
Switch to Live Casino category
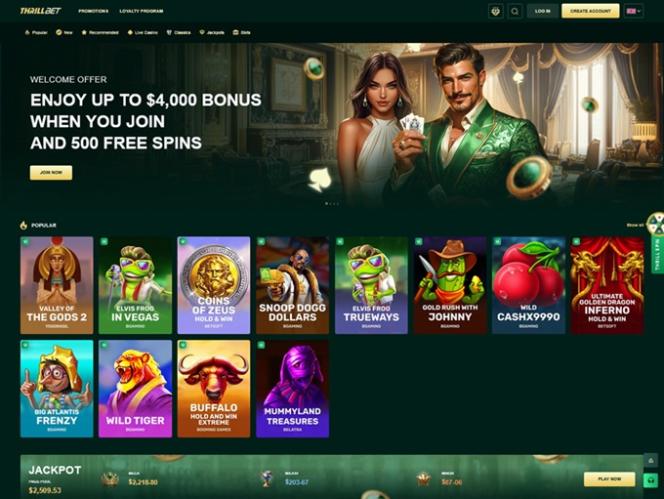coord(143,32)
